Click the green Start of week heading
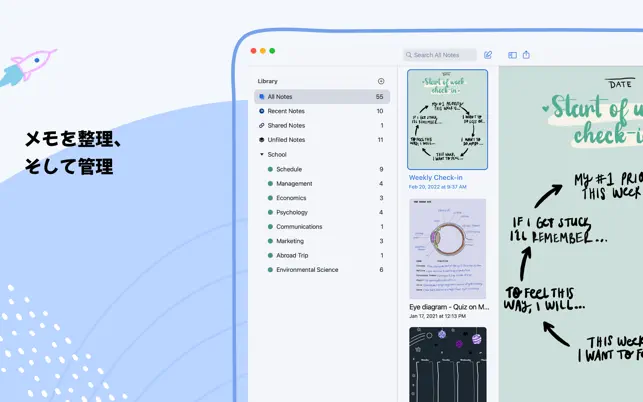The image size is (643, 402). point(593,121)
